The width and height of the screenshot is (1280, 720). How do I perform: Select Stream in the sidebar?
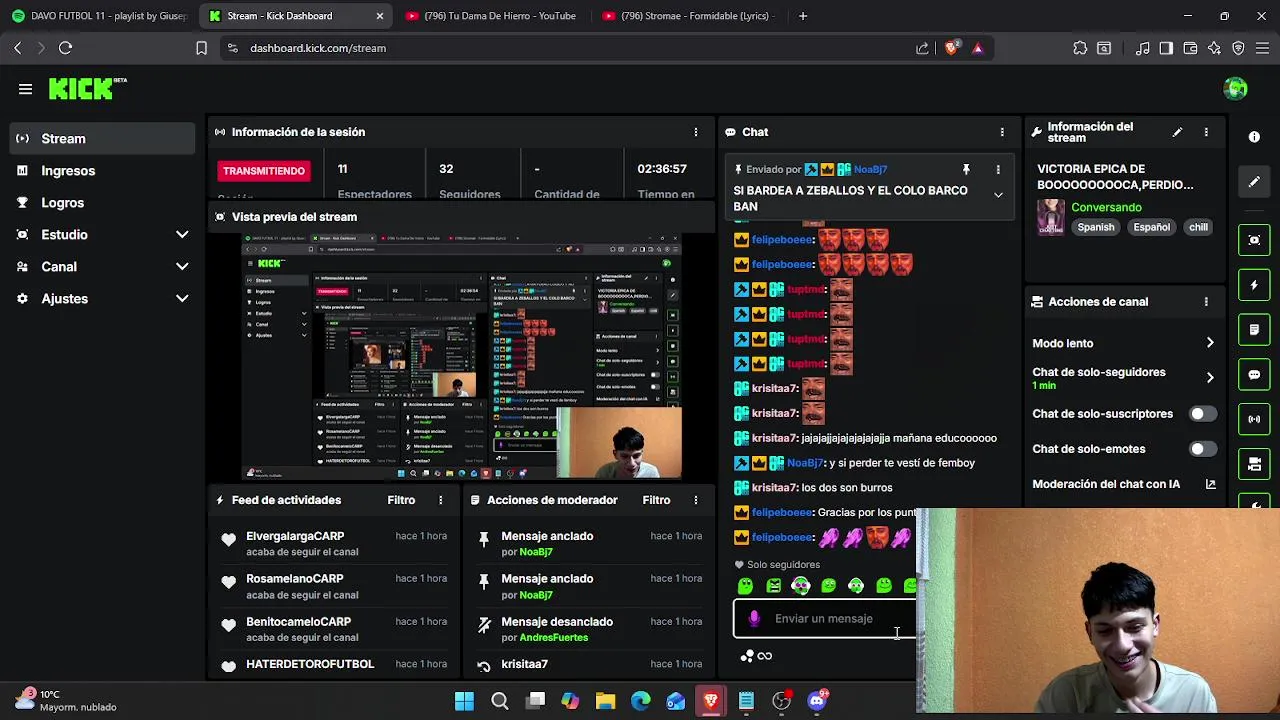(x=102, y=139)
